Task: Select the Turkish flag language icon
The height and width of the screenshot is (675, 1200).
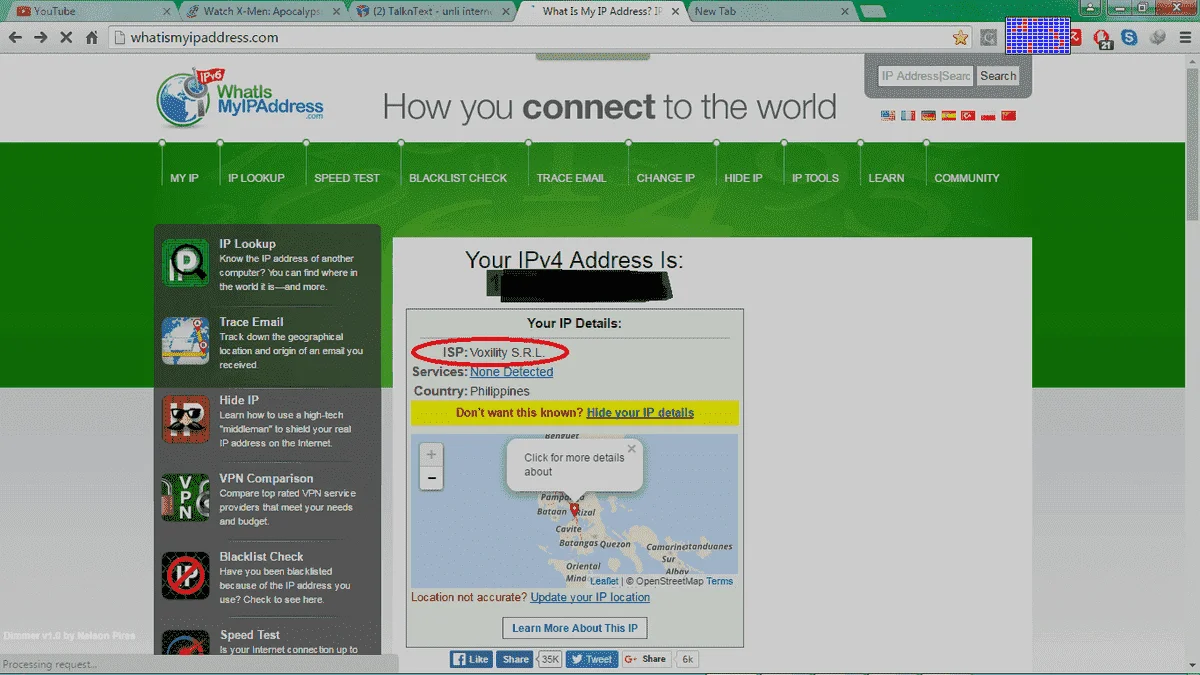Action: [x=968, y=116]
